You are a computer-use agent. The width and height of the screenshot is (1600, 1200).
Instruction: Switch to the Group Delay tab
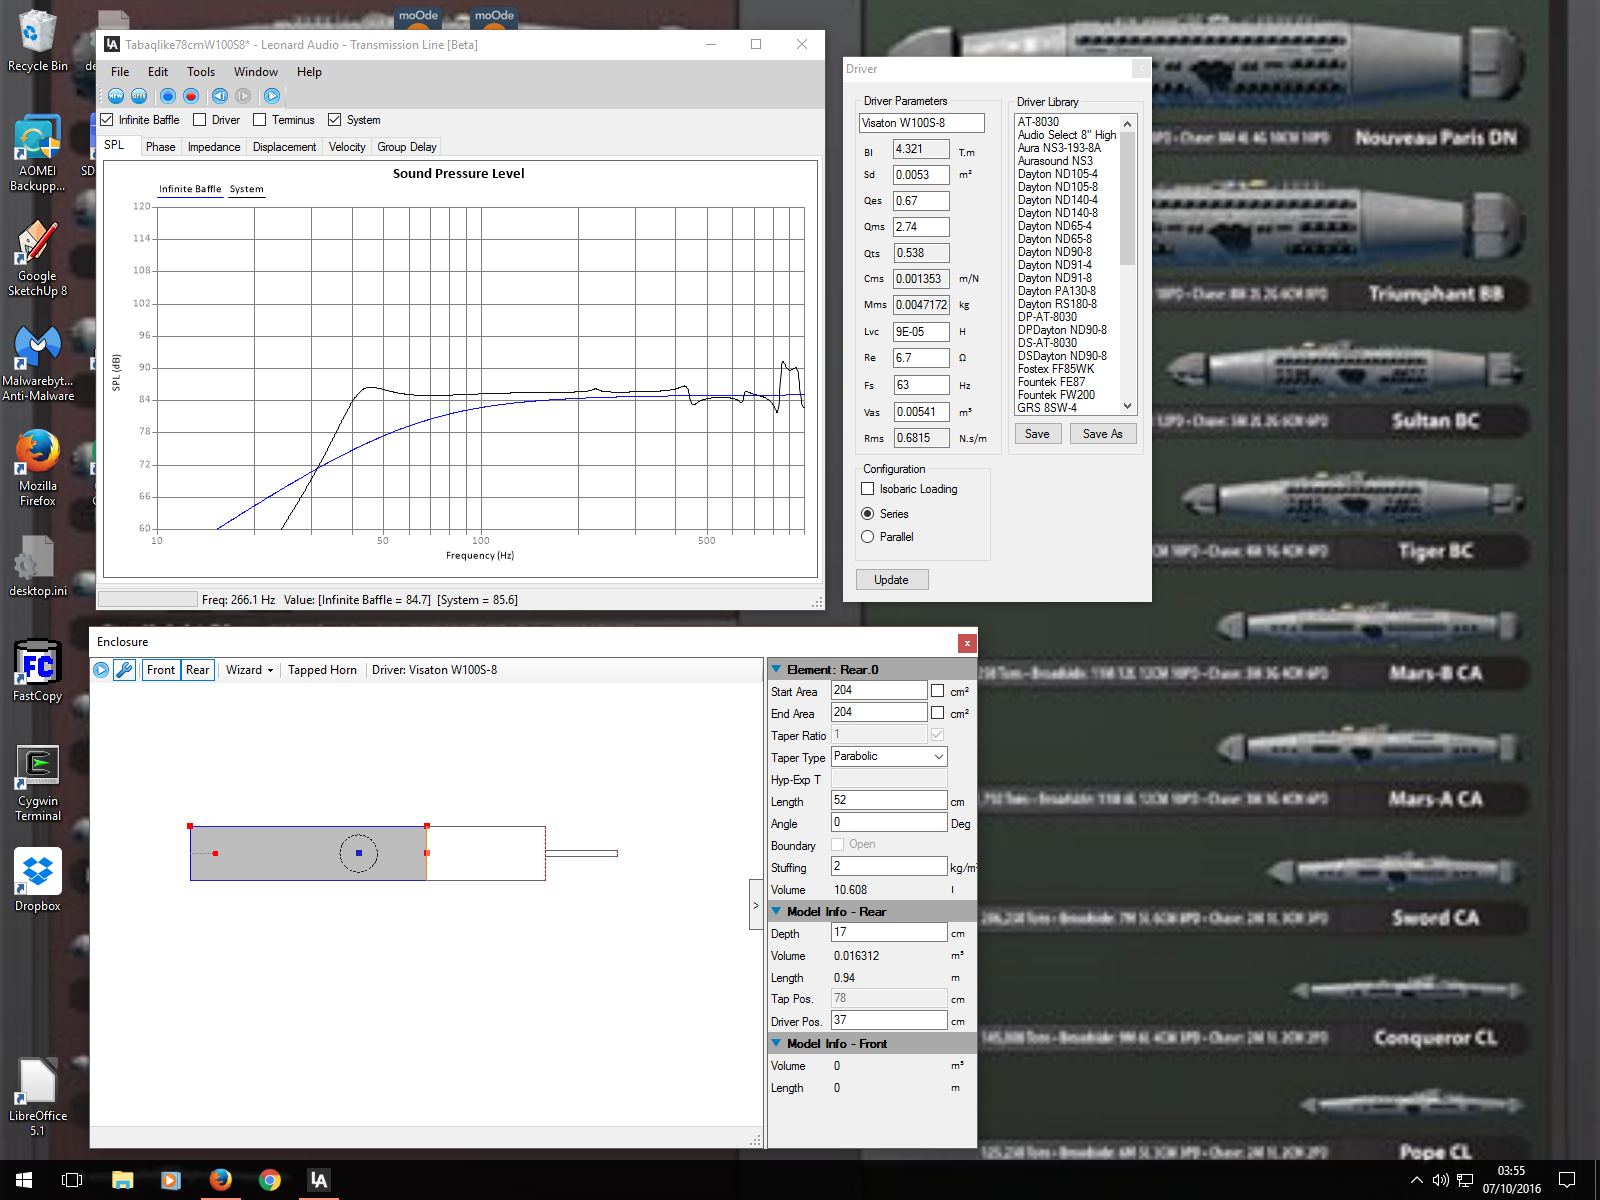407,147
